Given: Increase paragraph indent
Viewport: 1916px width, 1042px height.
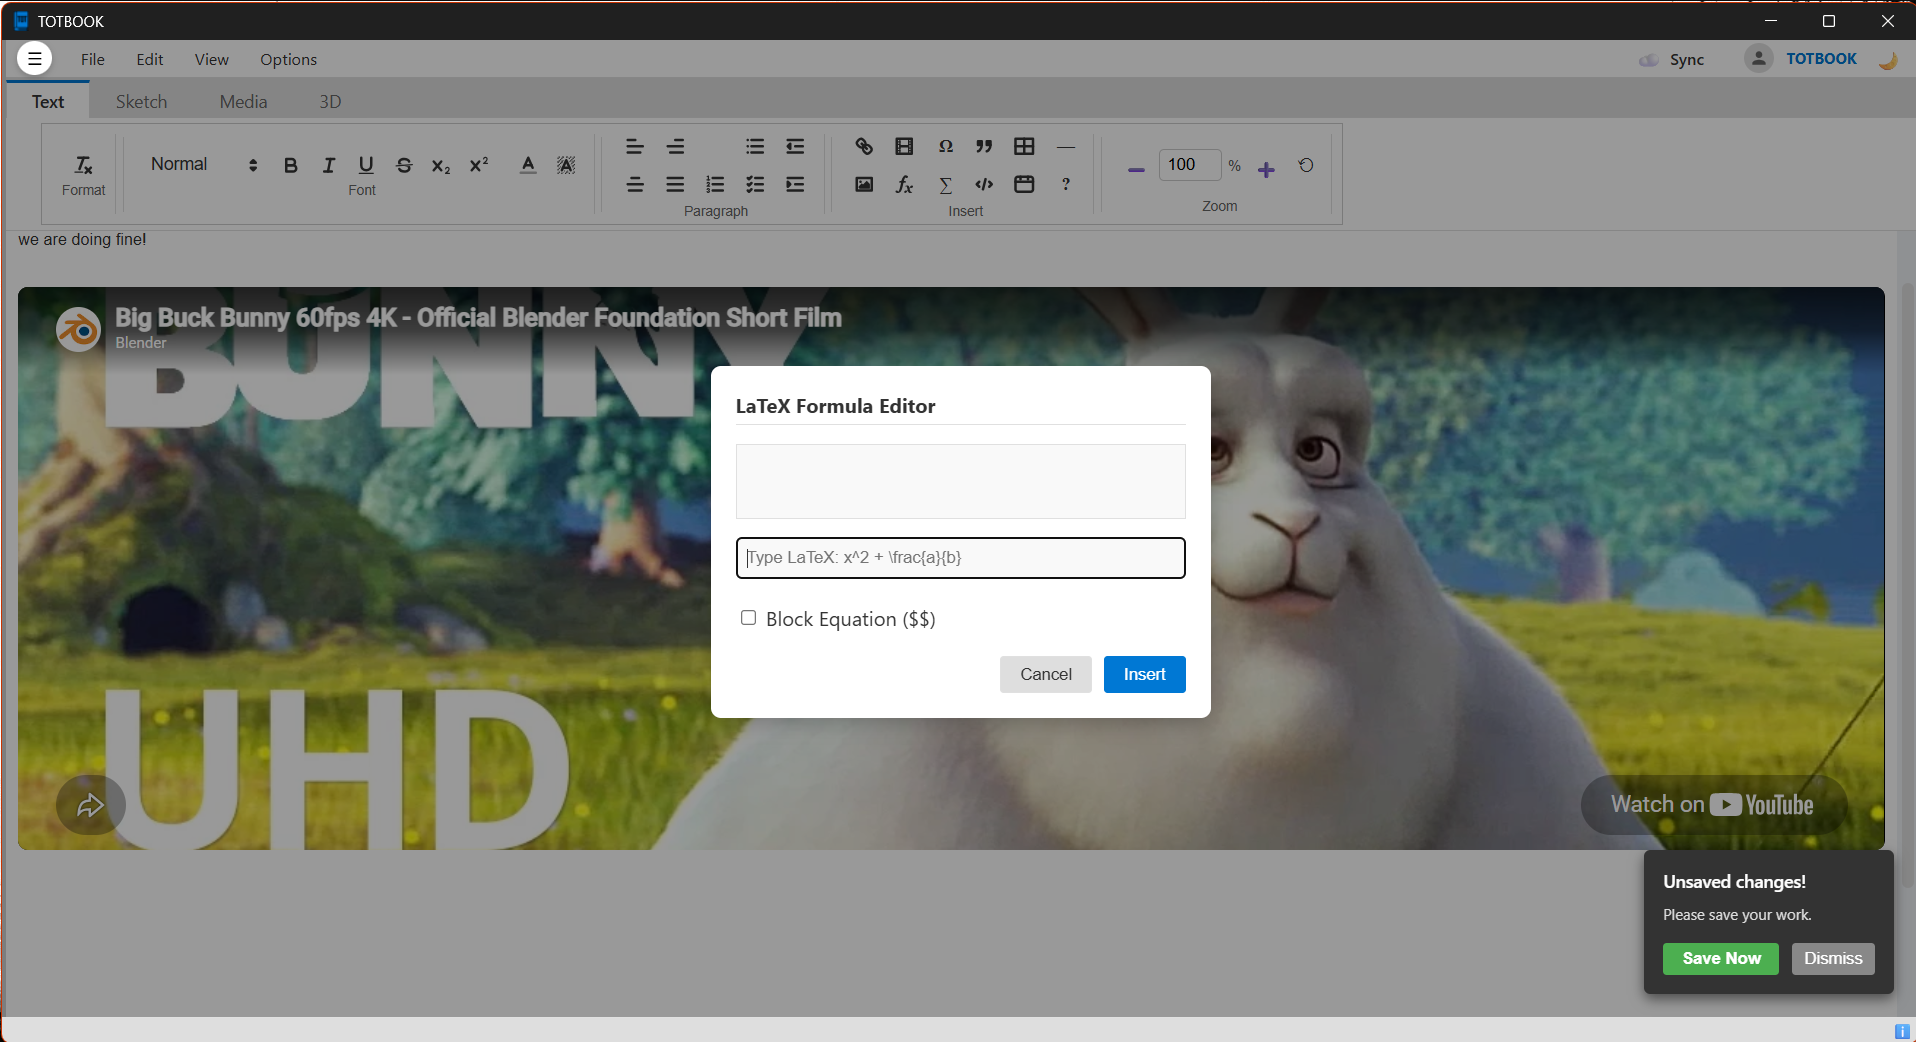Looking at the screenshot, I should 795,185.
